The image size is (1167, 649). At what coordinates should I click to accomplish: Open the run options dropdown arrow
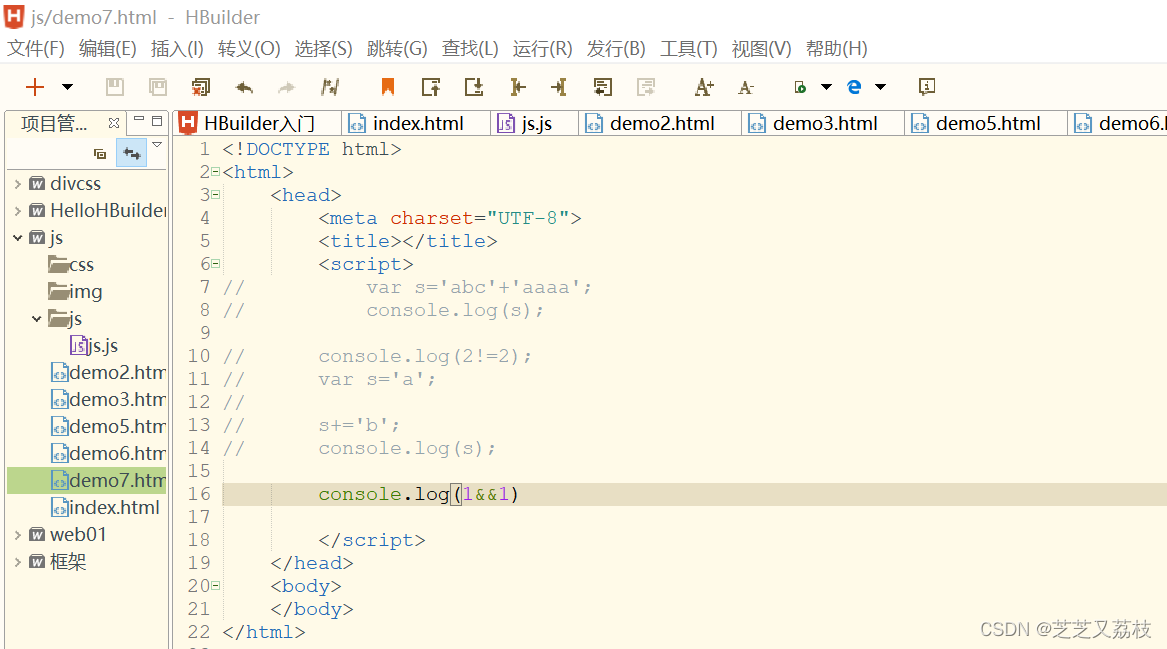pos(826,87)
